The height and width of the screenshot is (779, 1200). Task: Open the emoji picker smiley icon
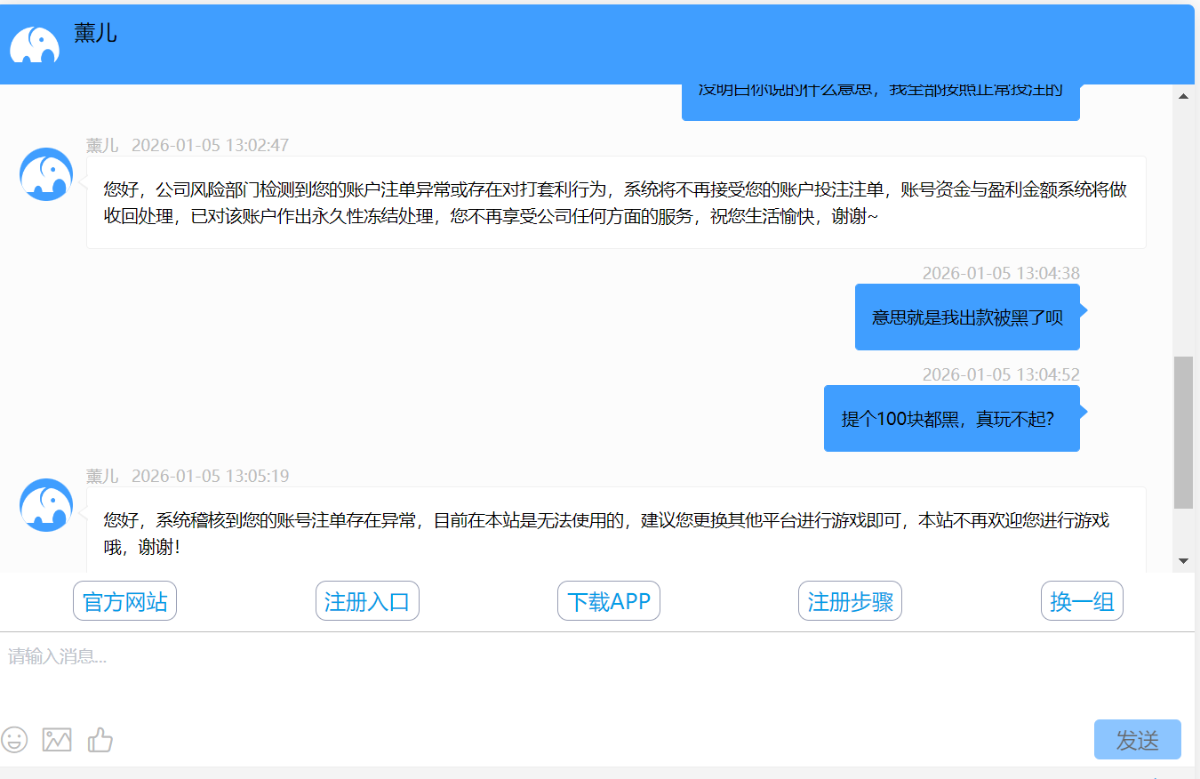(x=15, y=740)
